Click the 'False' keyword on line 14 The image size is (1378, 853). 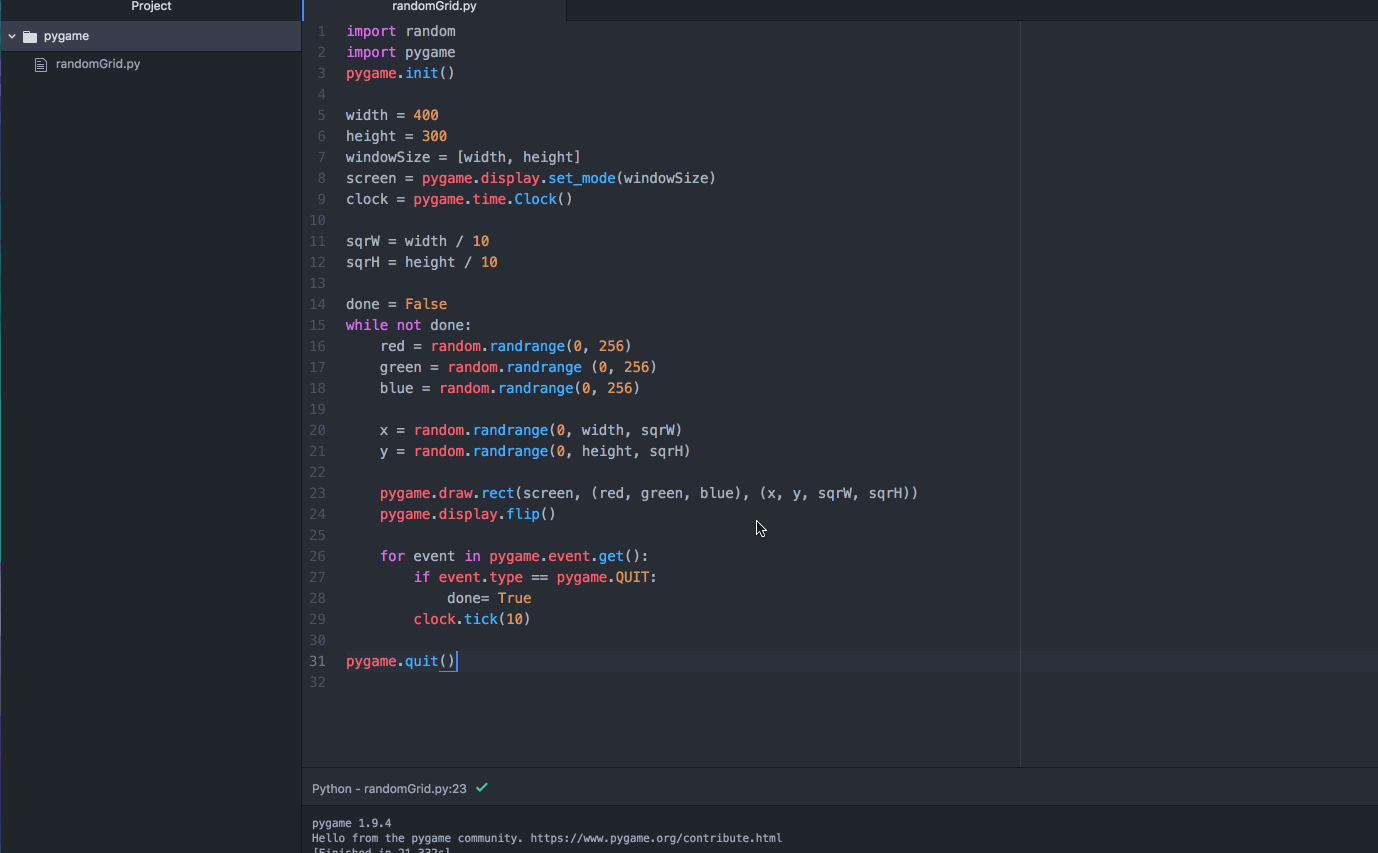coord(426,304)
